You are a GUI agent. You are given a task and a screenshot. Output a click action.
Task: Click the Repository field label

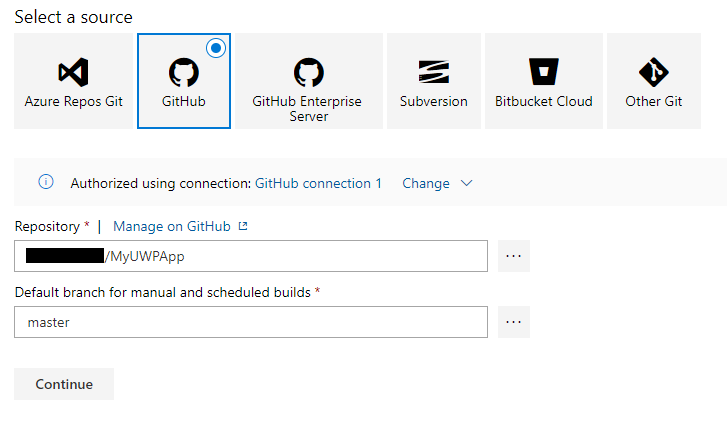click(47, 226)
